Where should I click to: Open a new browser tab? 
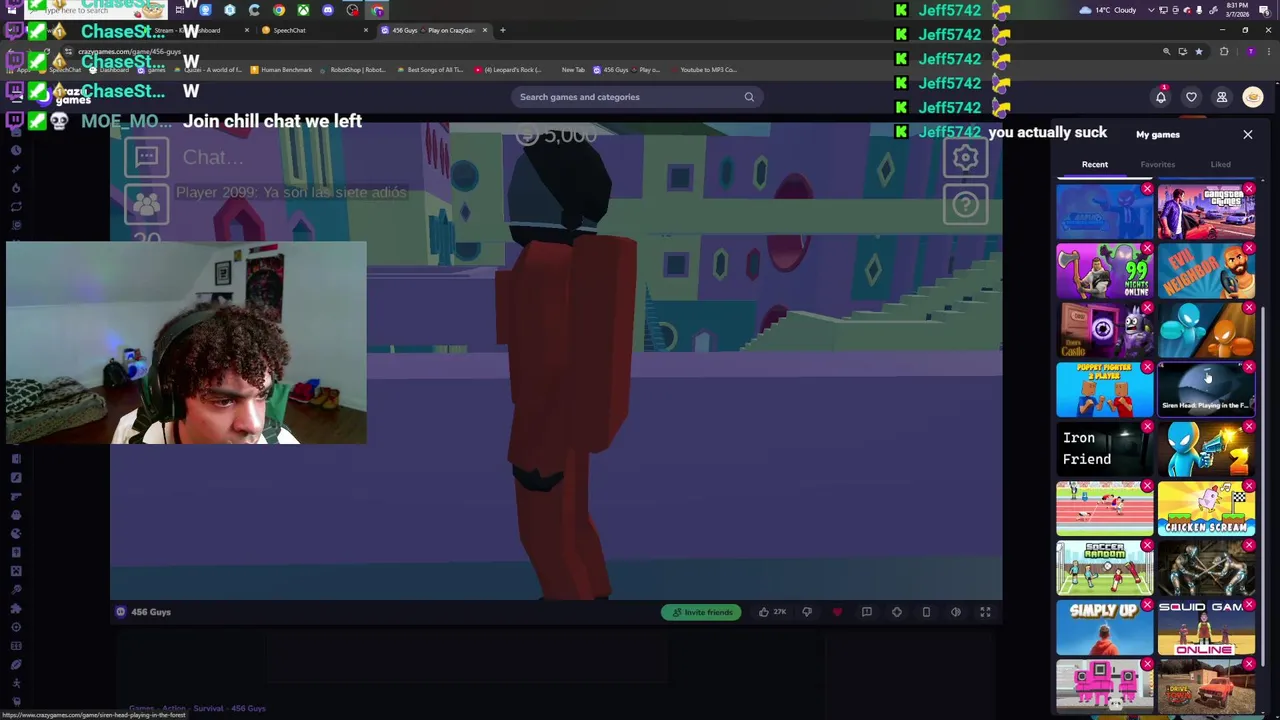(503, 30)
